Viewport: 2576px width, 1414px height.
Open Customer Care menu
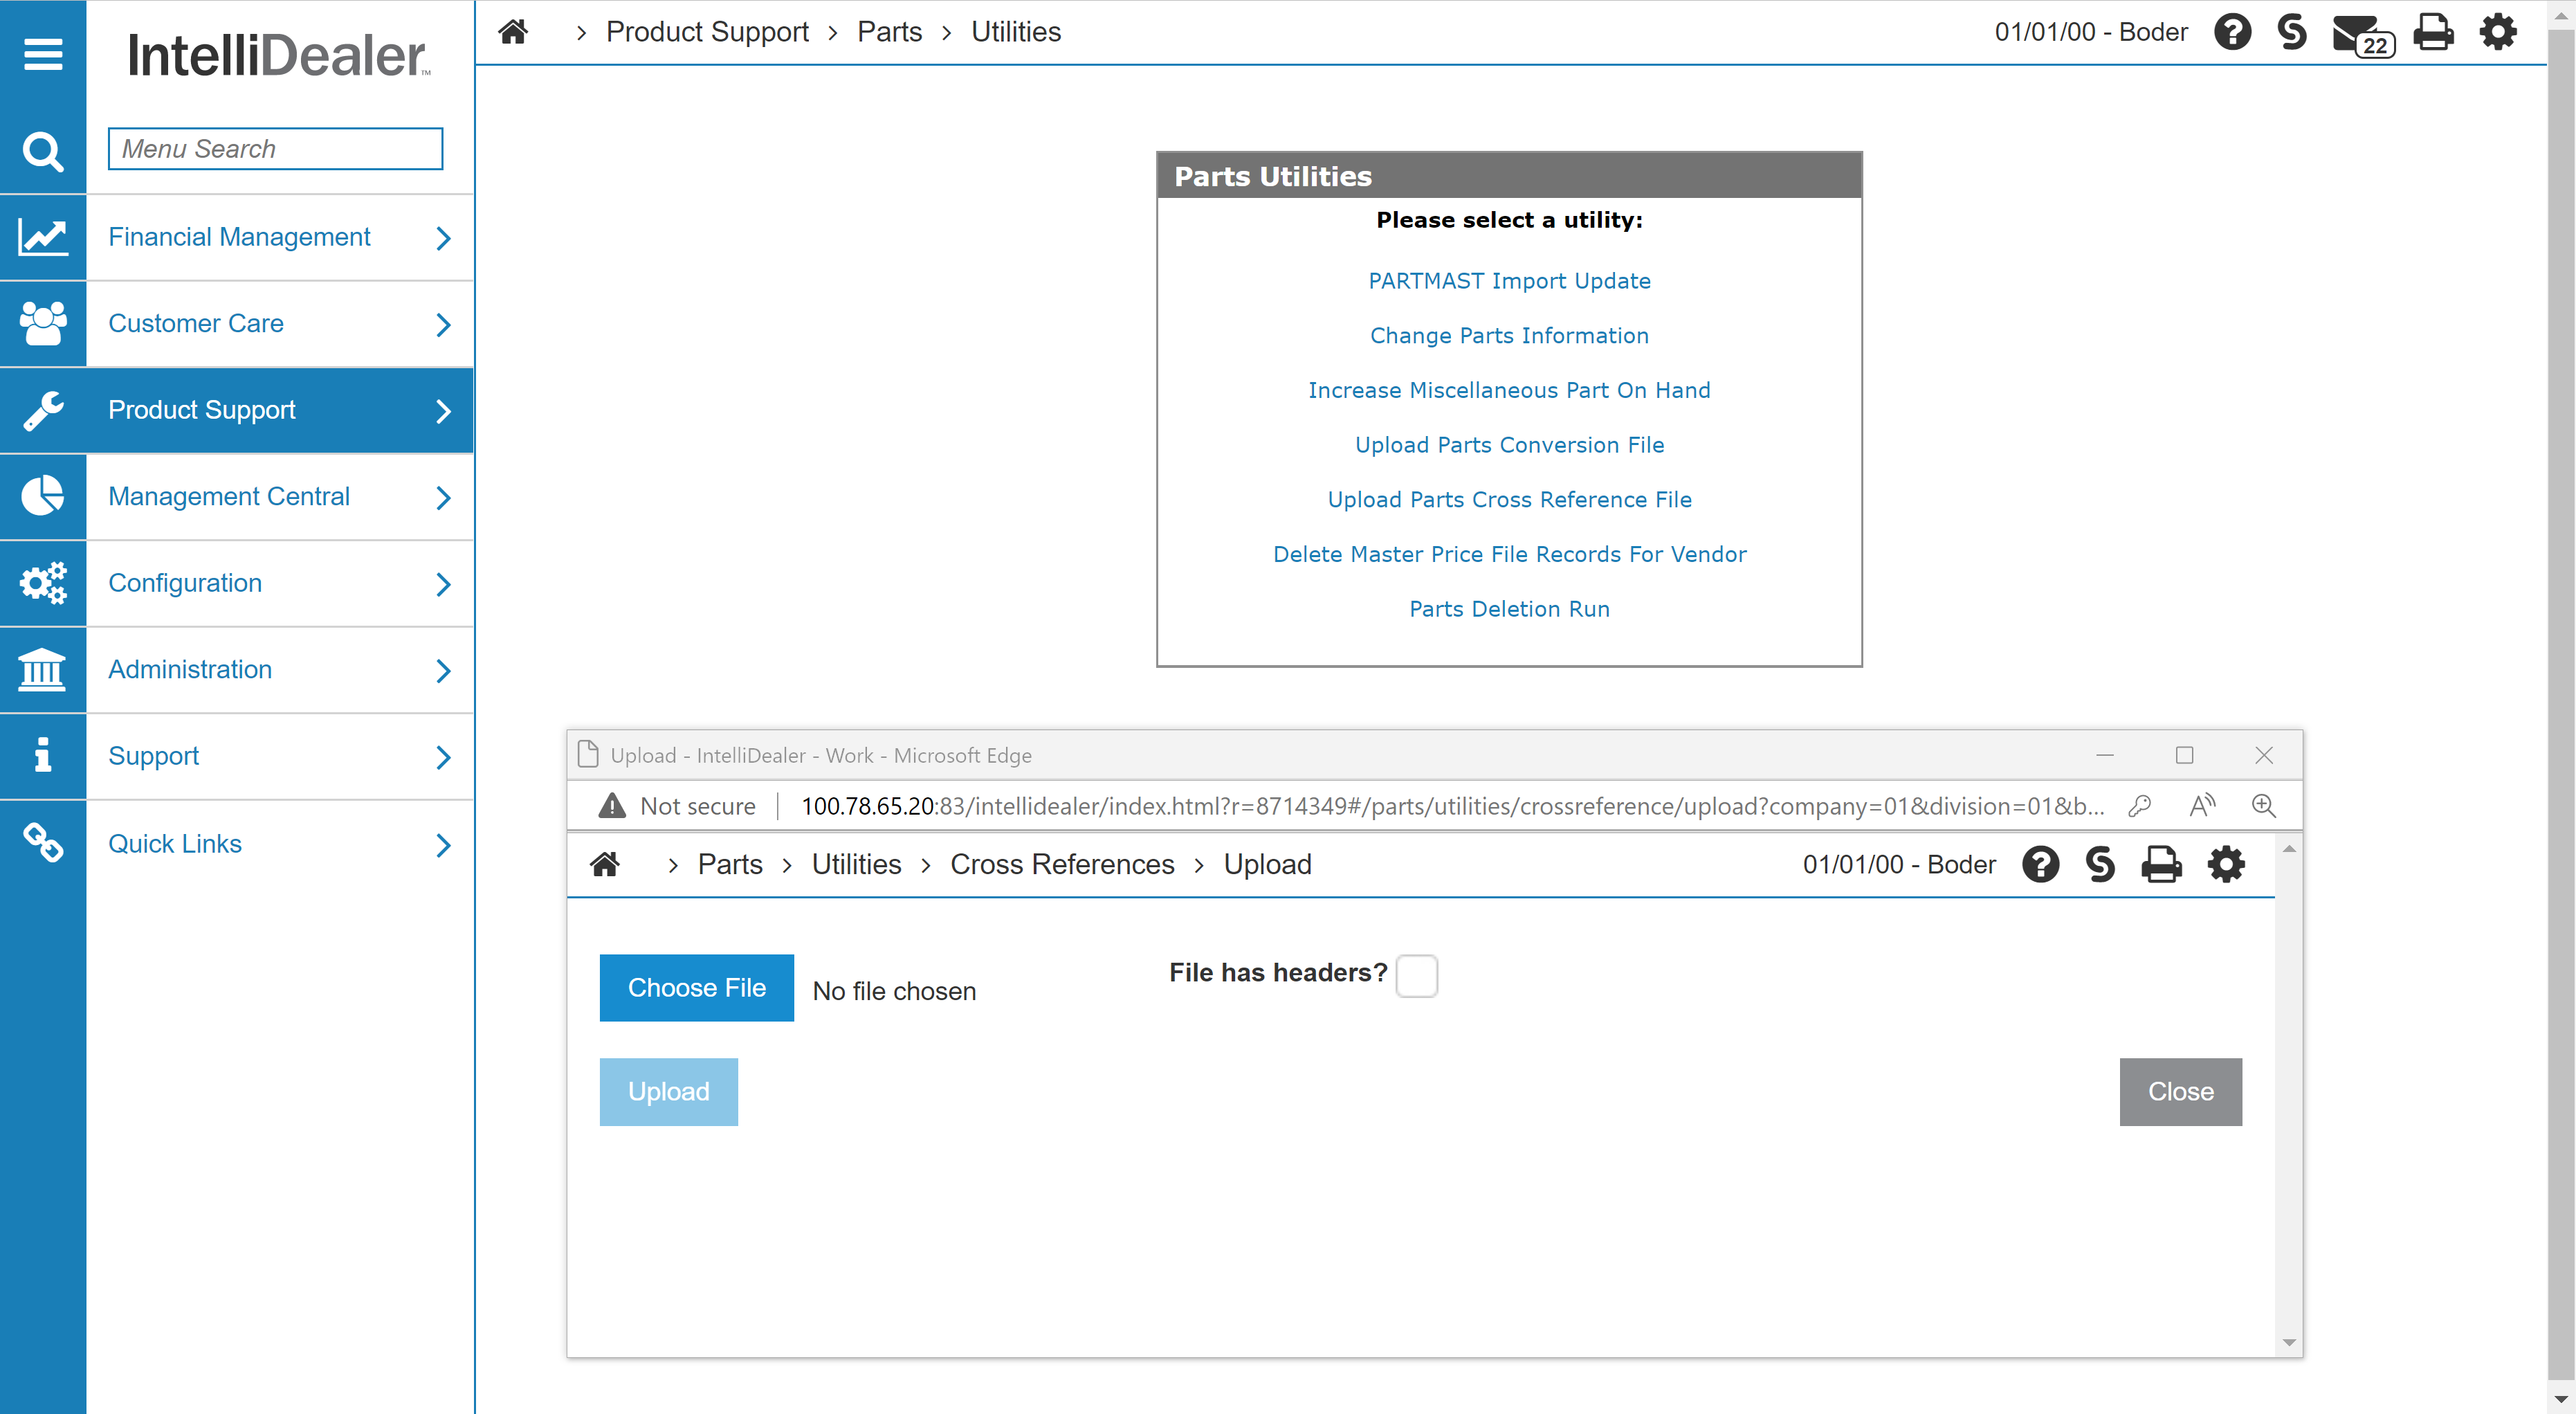(196, 323)
